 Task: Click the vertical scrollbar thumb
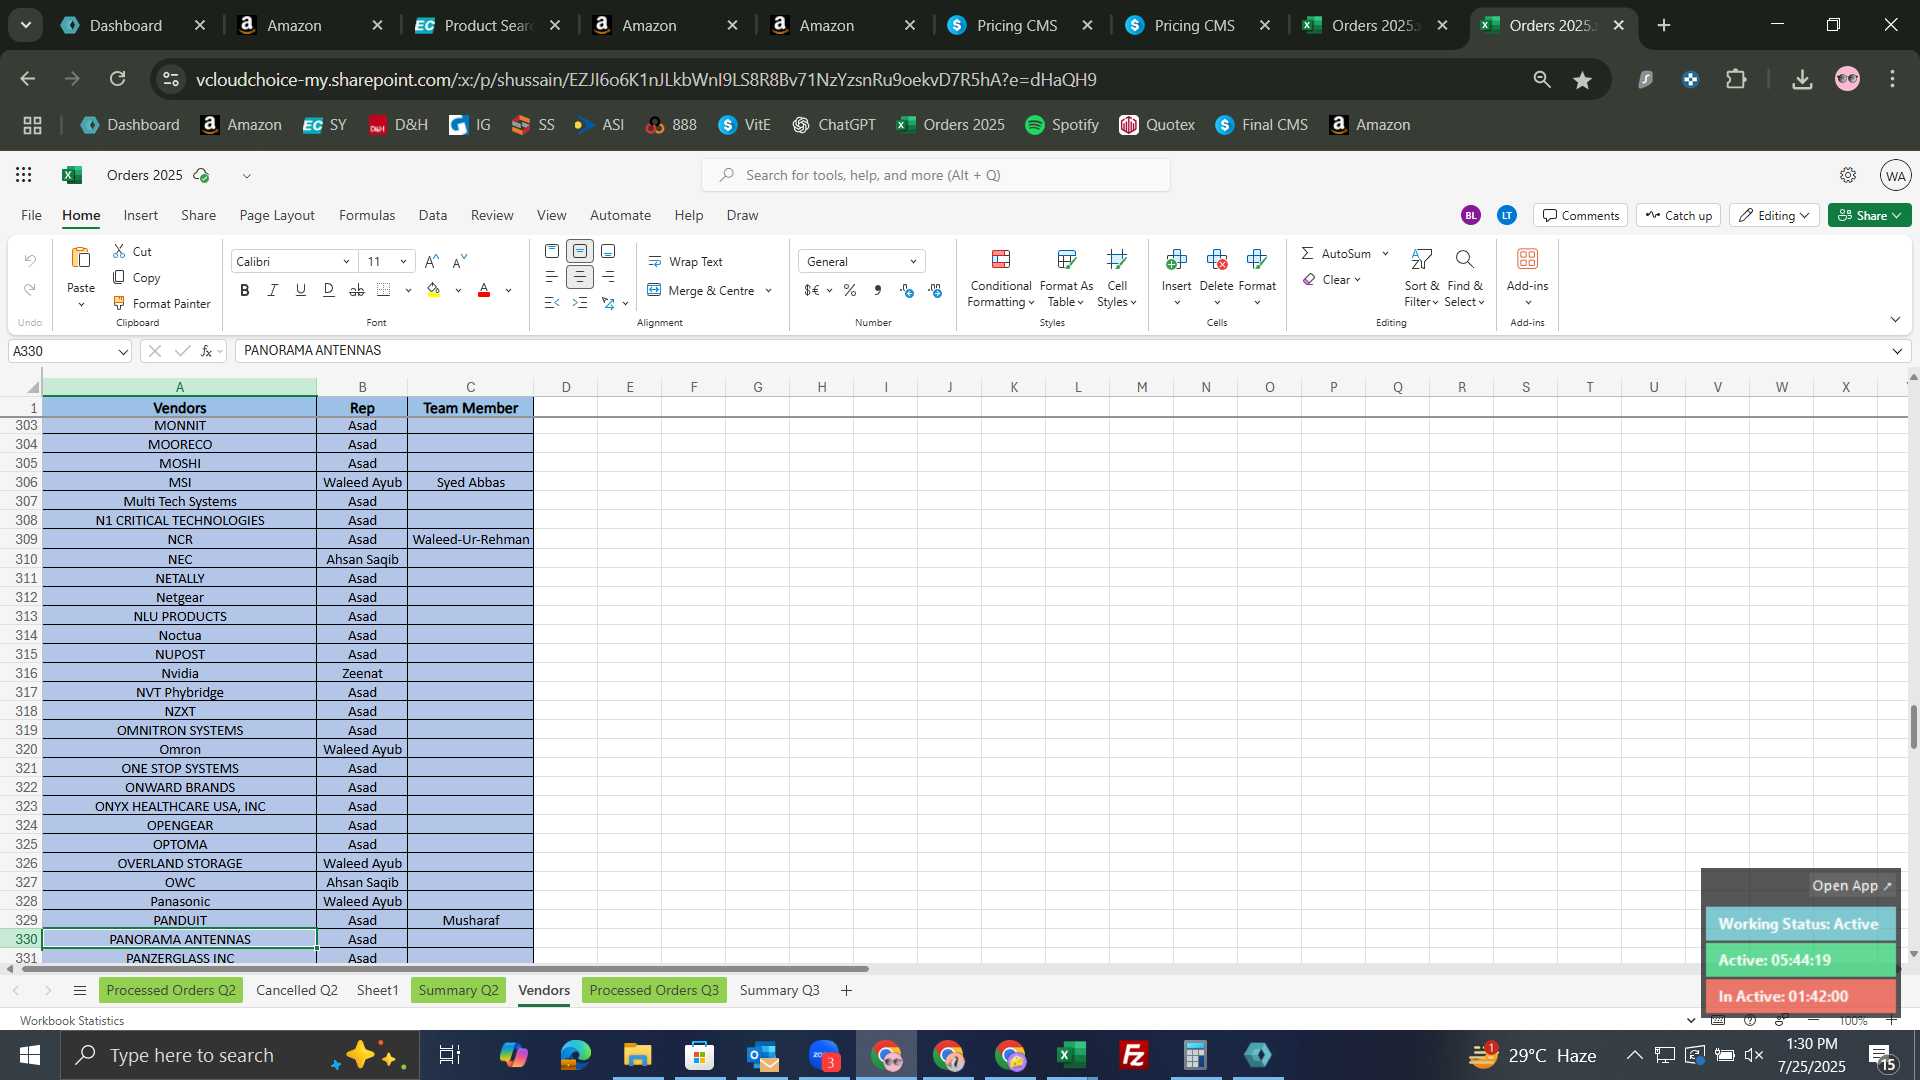point(1913,727)
